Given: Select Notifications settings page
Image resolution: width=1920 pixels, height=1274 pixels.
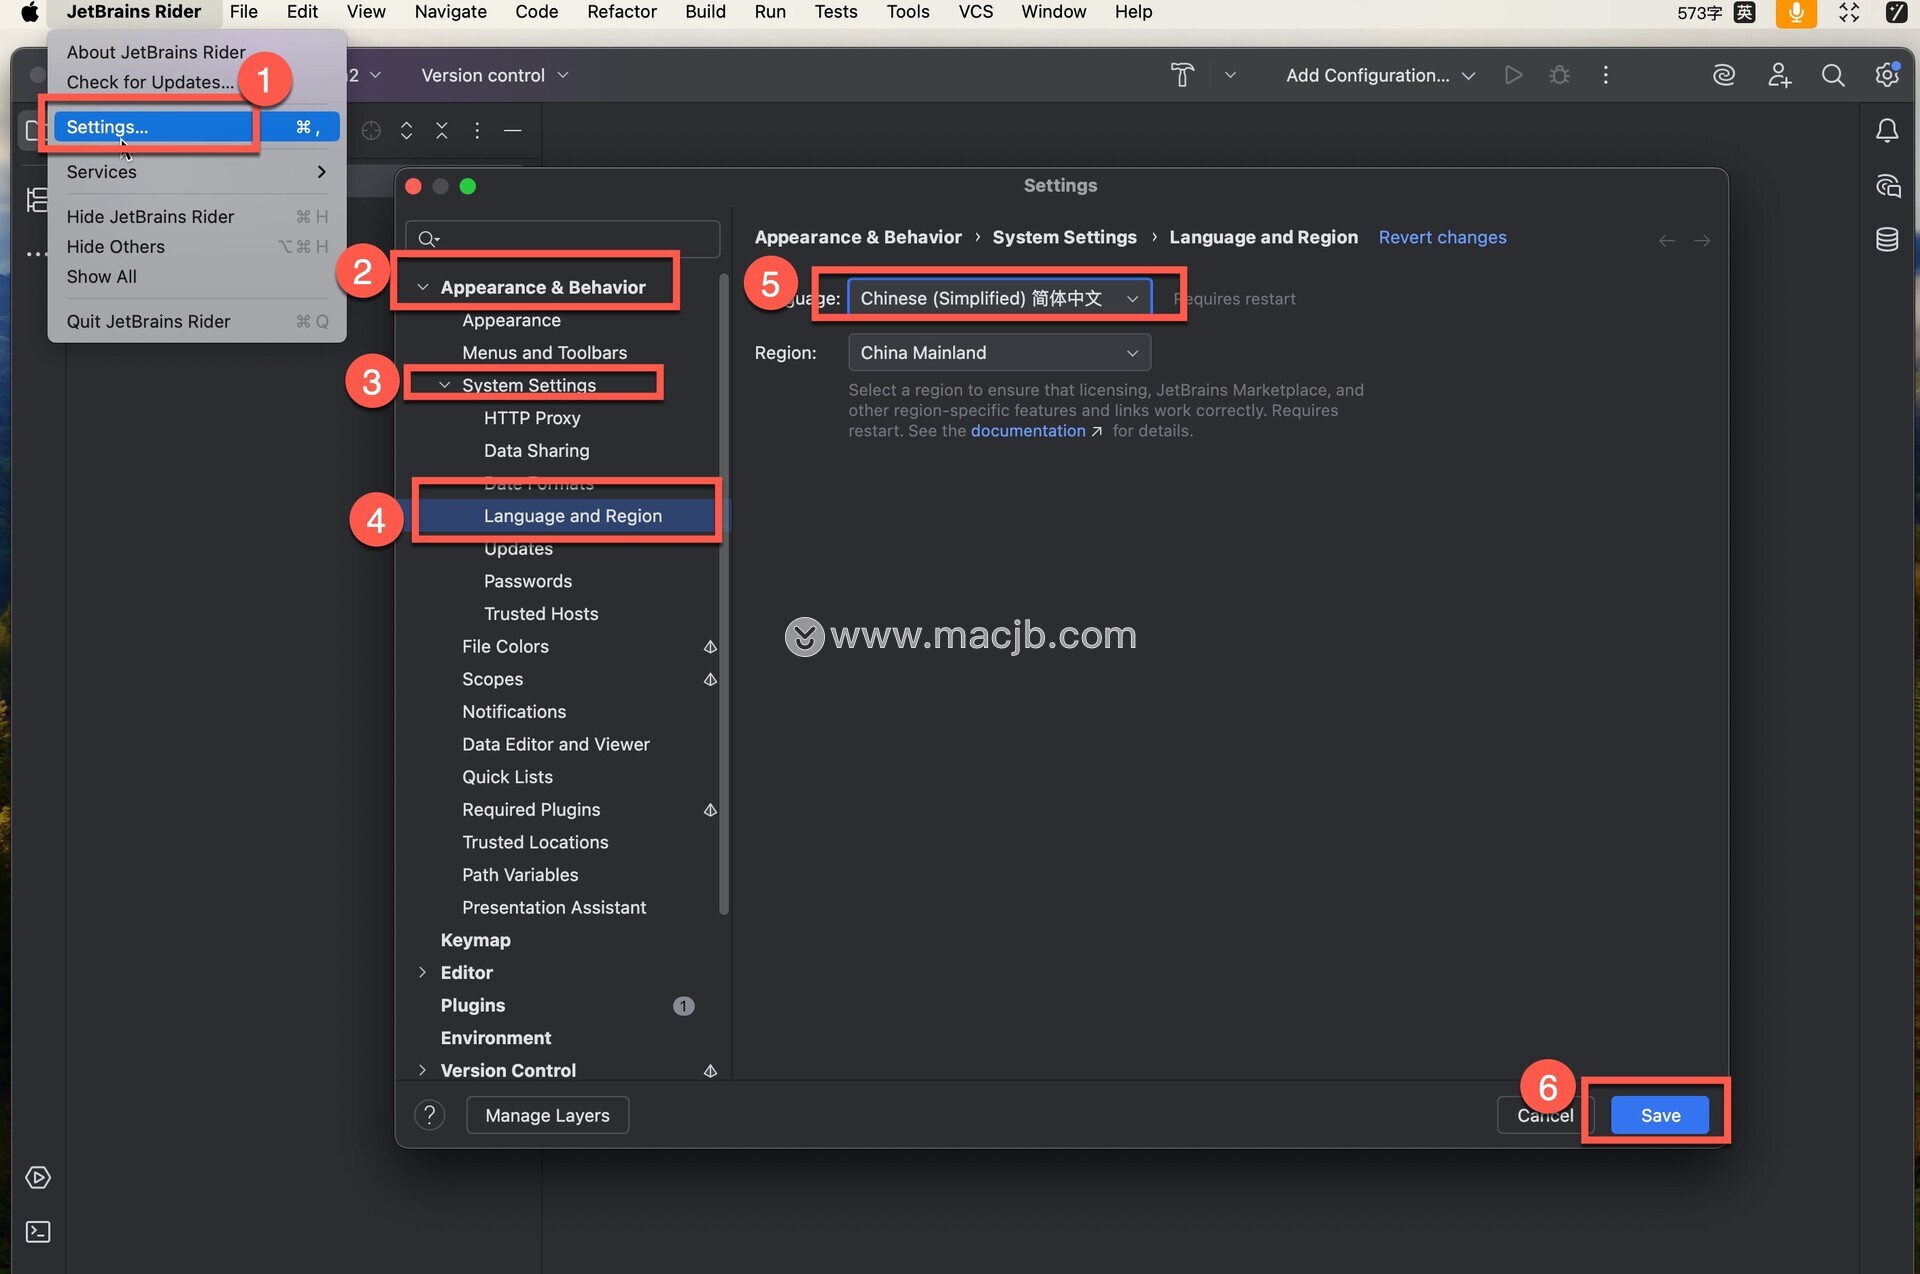Looking at the screenshot, I should click(514, 712).
